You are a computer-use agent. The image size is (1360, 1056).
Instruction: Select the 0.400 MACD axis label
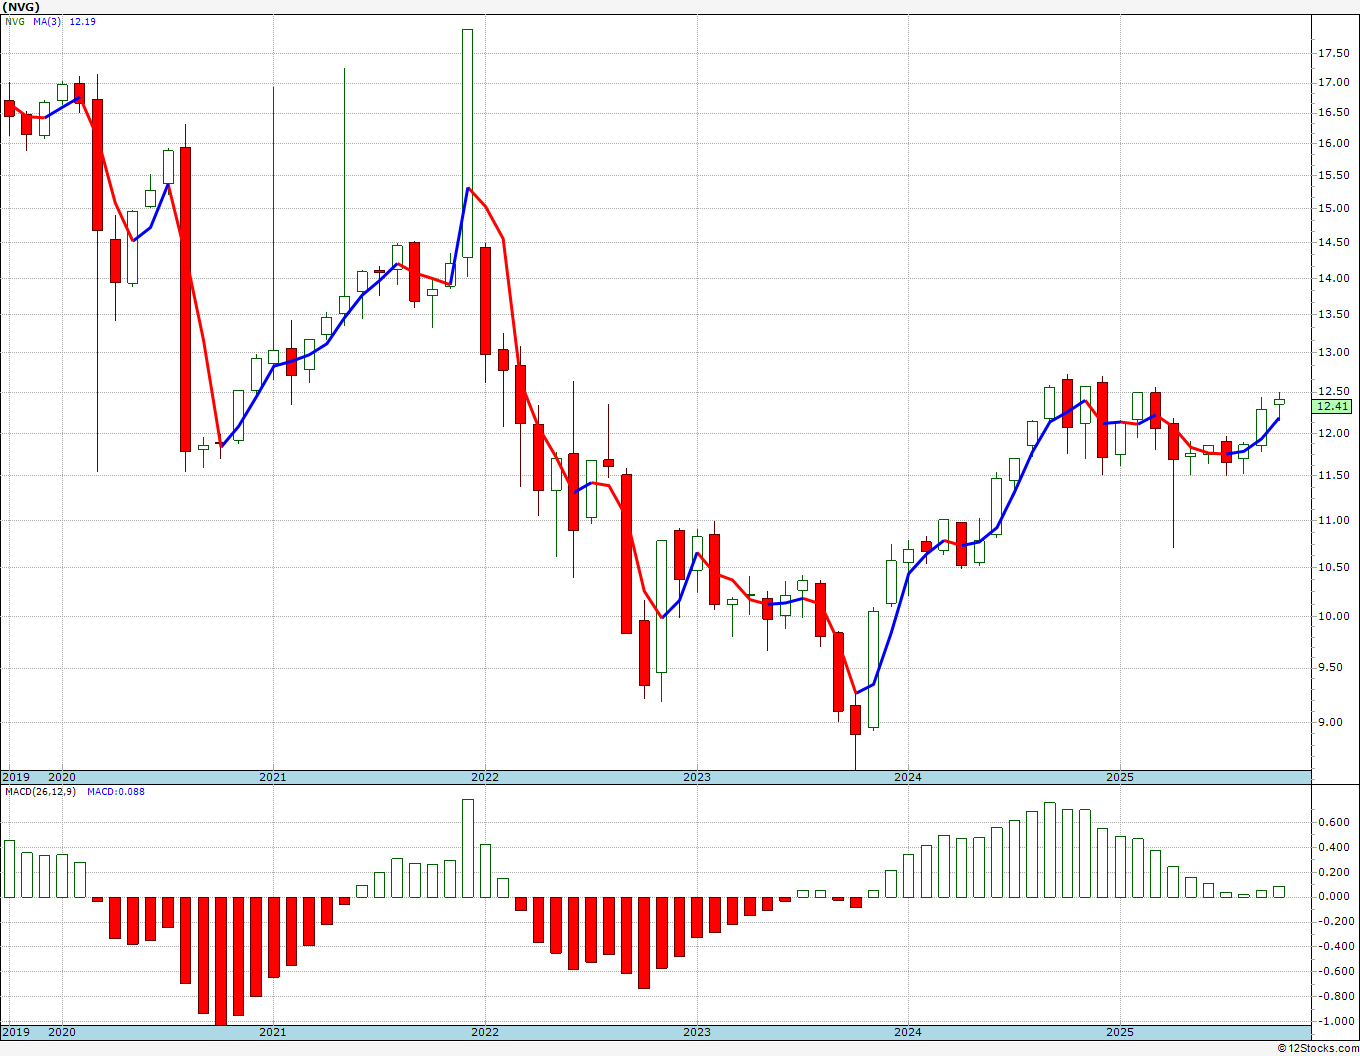click(1333, 848)
